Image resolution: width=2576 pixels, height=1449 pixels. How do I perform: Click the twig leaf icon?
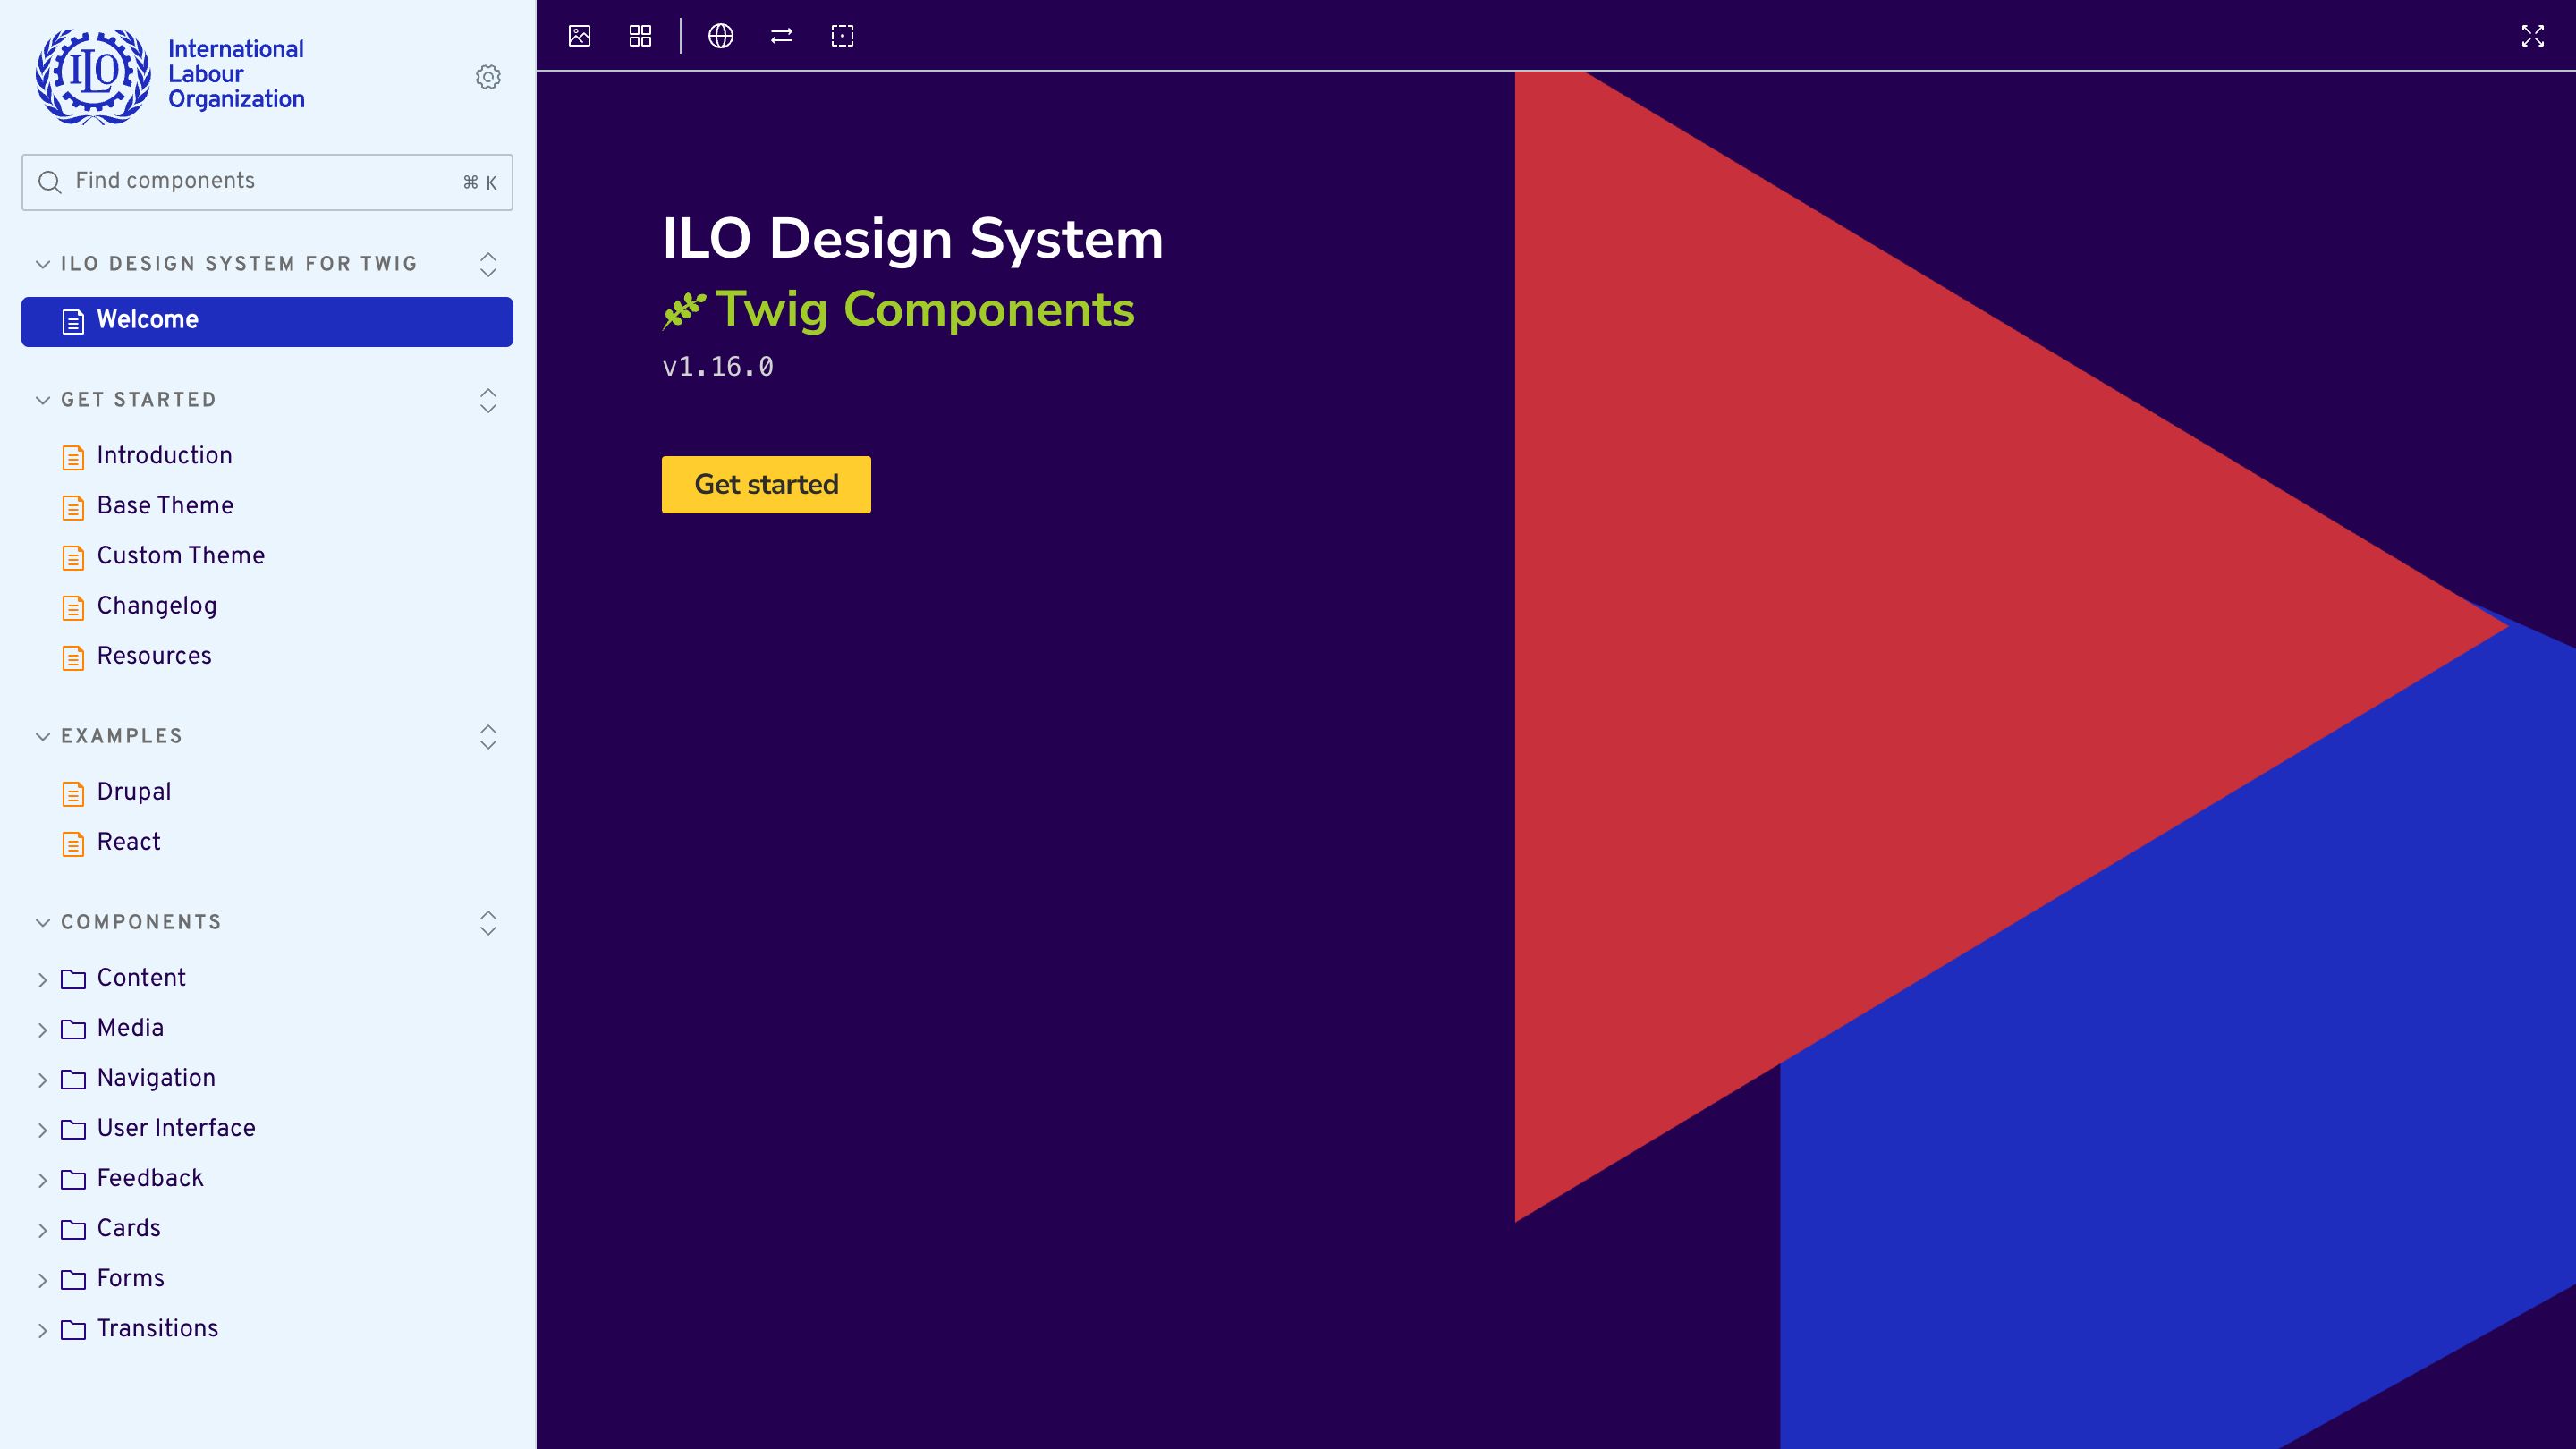pyautogui.click(x=684, y=311)
